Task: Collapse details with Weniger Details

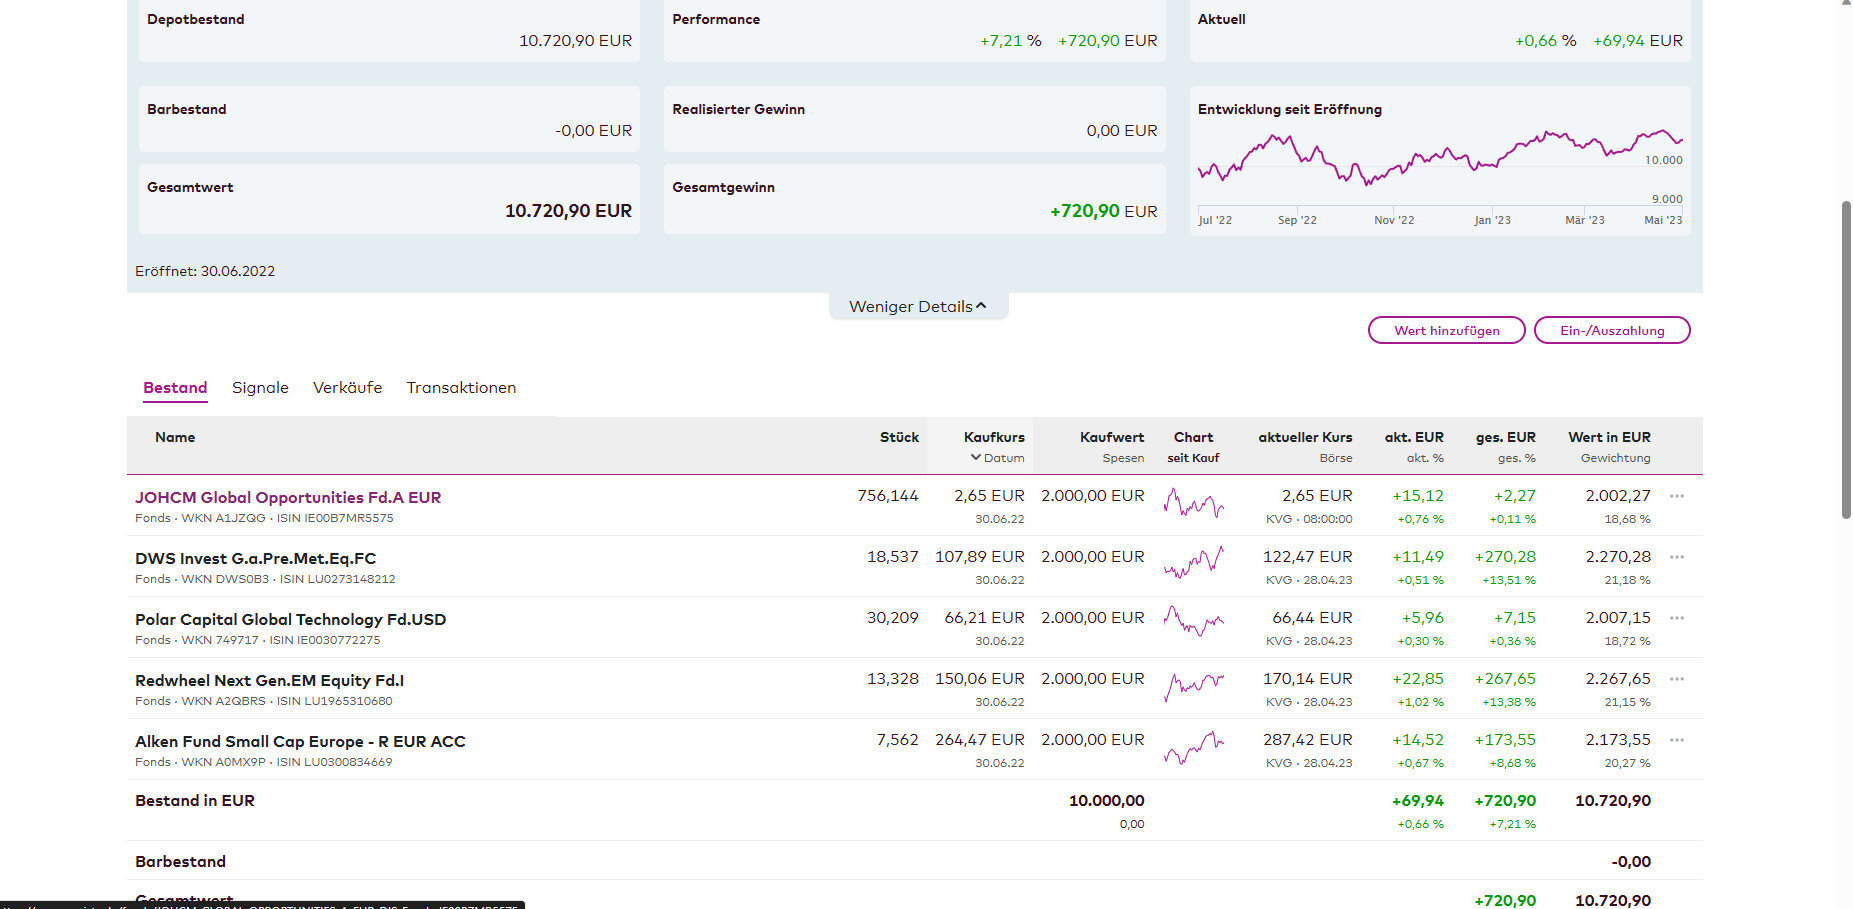Action: pos(917,306)
